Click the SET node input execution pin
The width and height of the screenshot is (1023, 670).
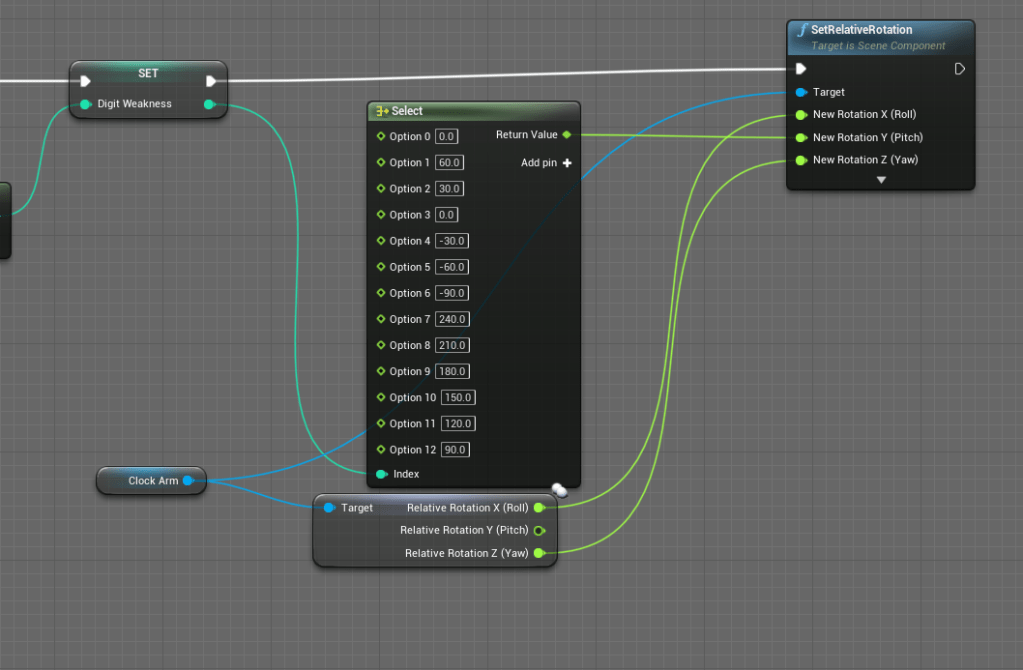pyautogui.click(x=86, y=81)
